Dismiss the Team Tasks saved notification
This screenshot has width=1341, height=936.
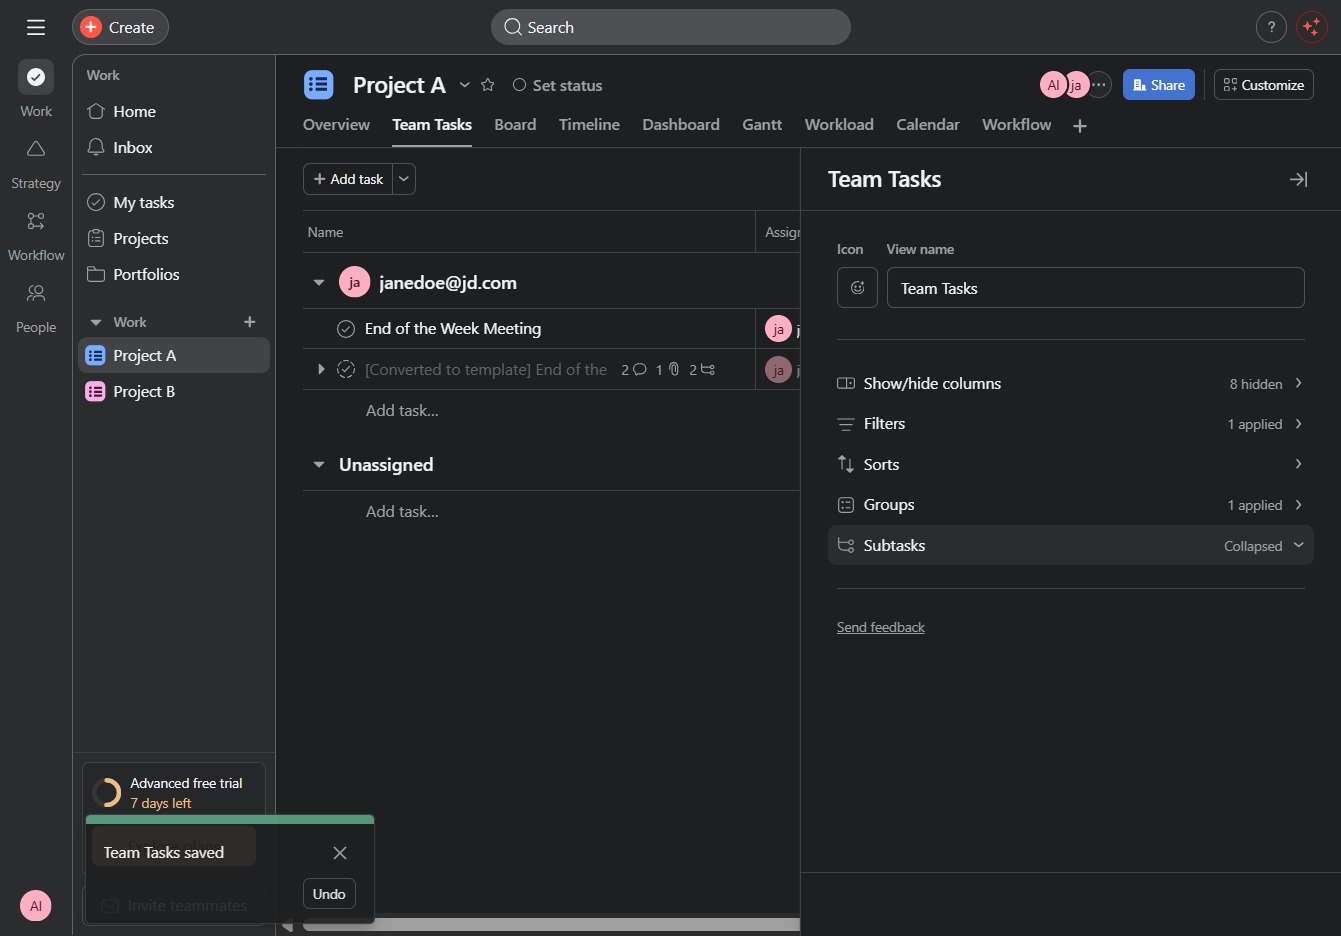click(340, 853)
